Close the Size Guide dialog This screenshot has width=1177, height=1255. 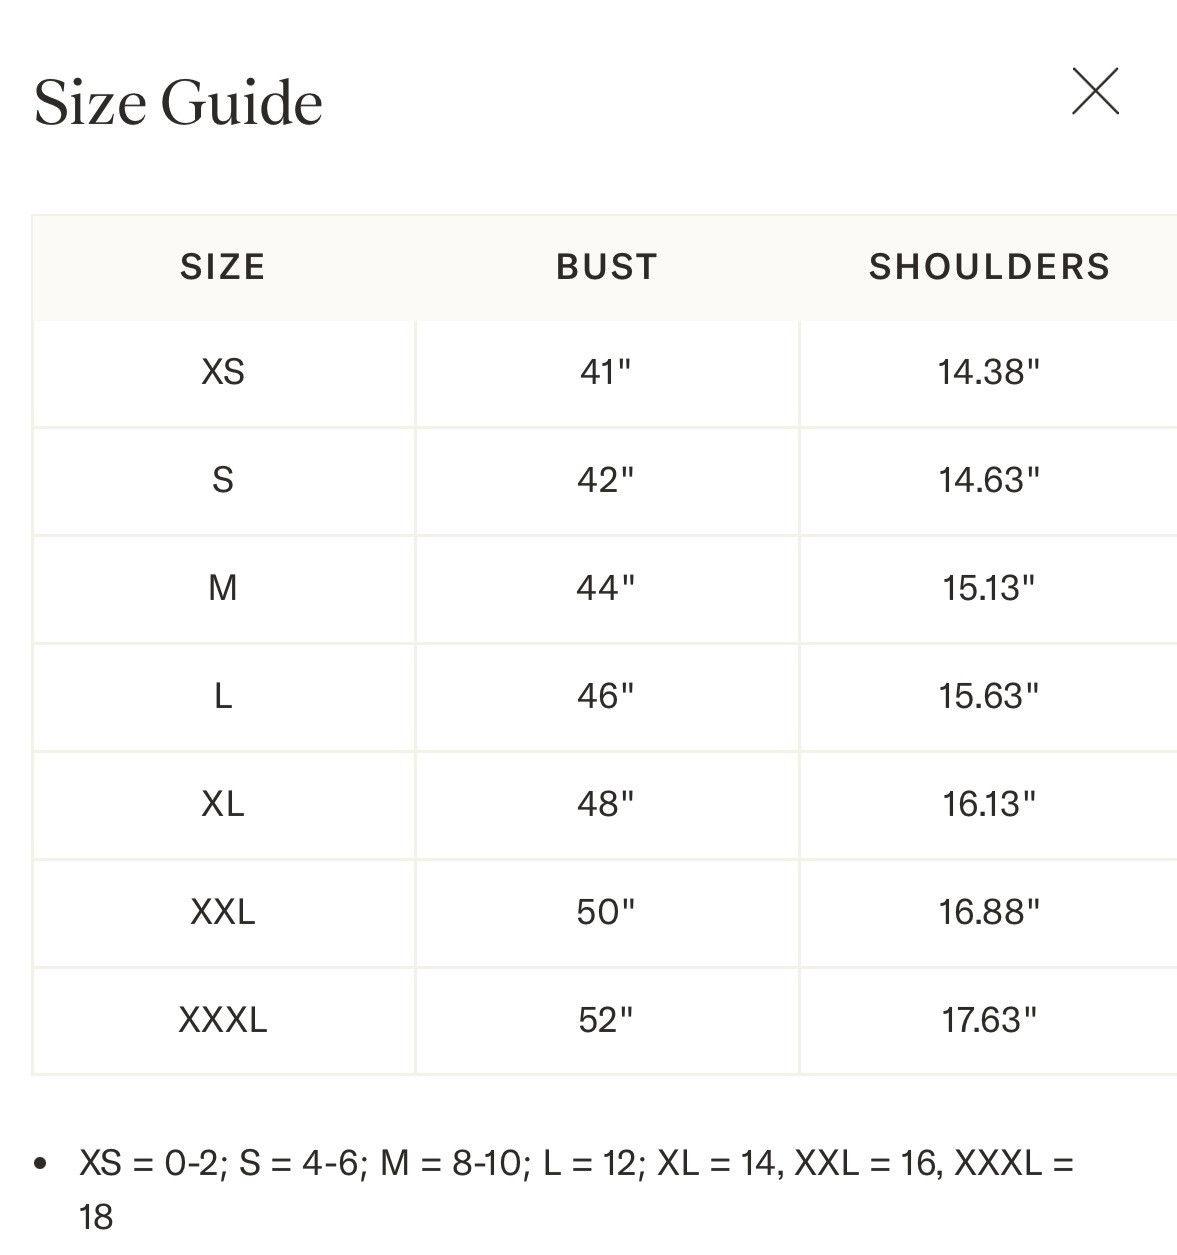click(x=1095, y=91)
